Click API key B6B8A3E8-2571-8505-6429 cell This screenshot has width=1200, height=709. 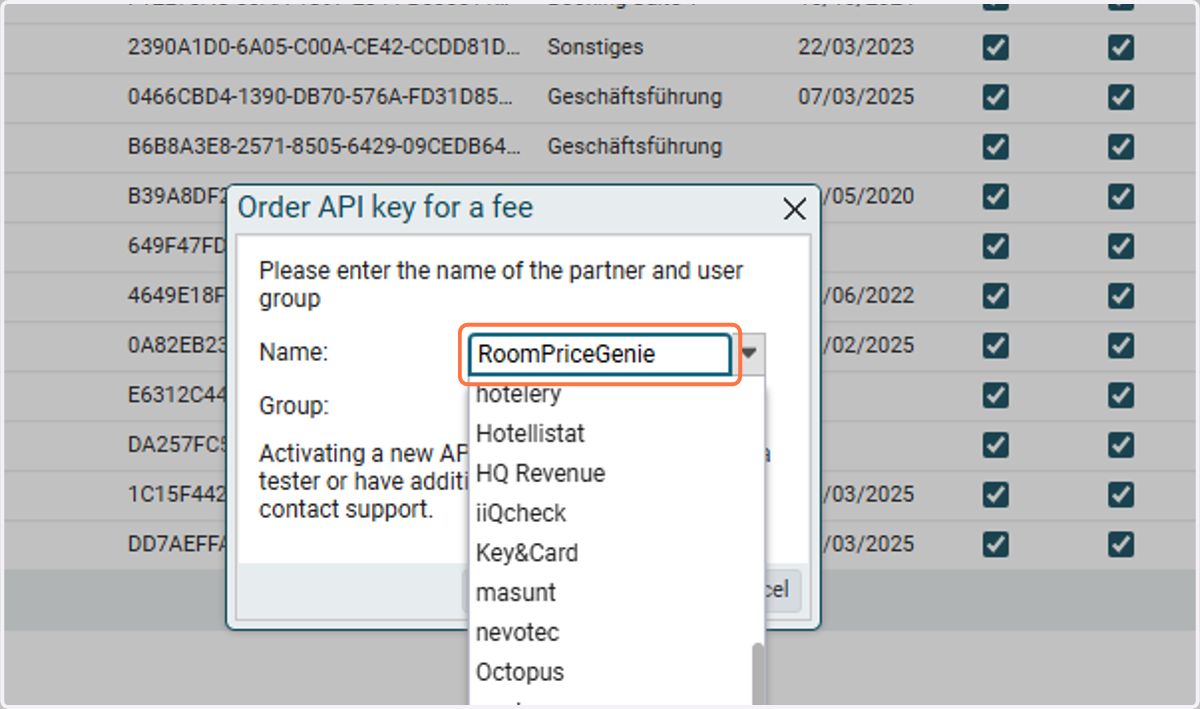[x=324, y=147]
